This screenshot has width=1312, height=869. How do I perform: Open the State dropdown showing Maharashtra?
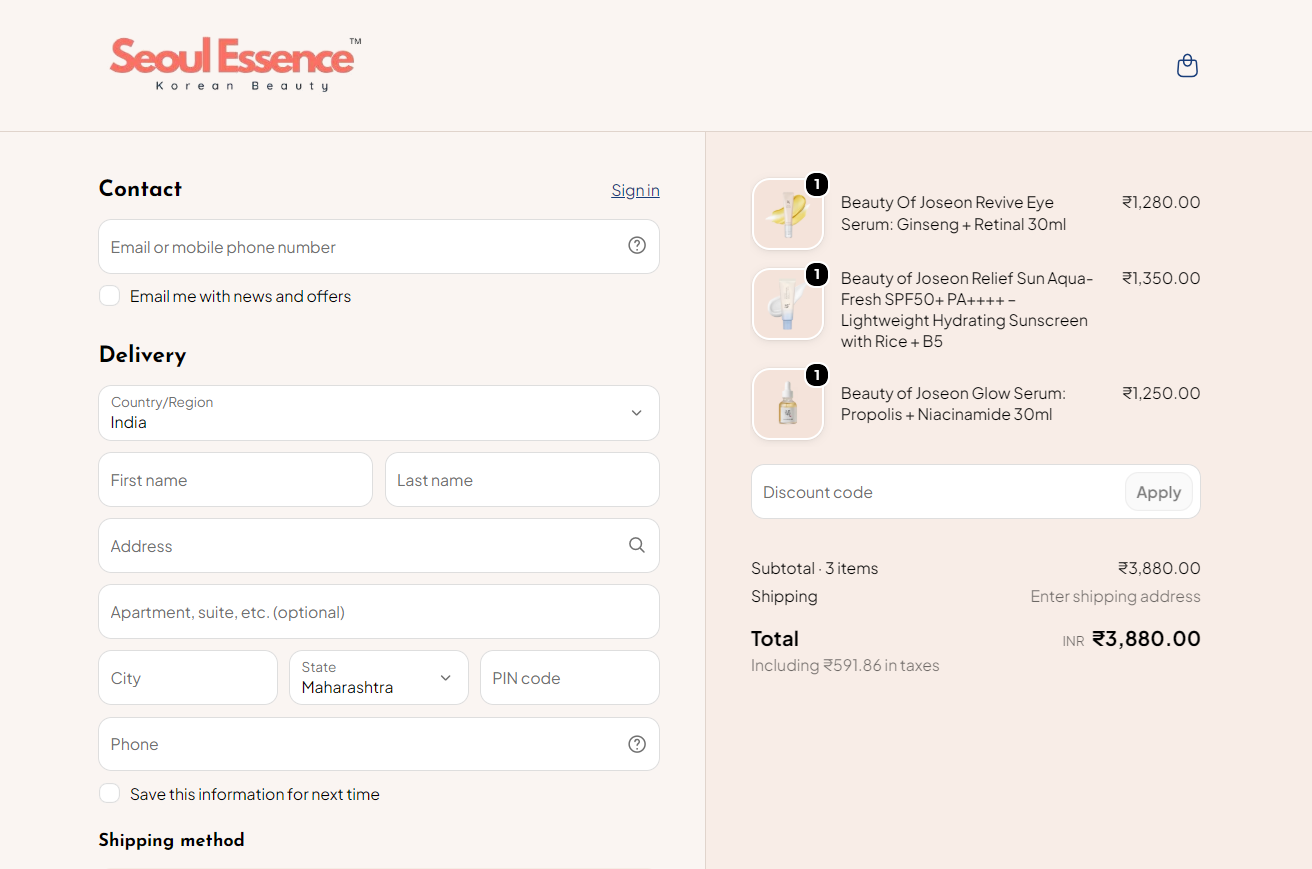[x=379, y=678]
